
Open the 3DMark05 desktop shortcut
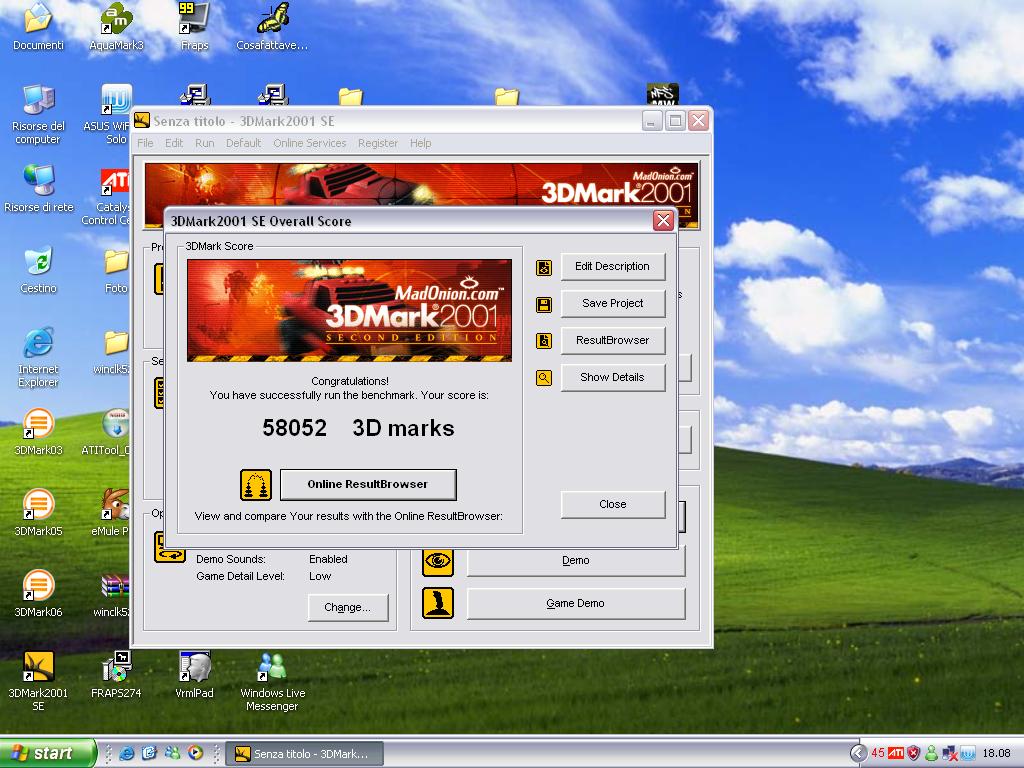39,513
